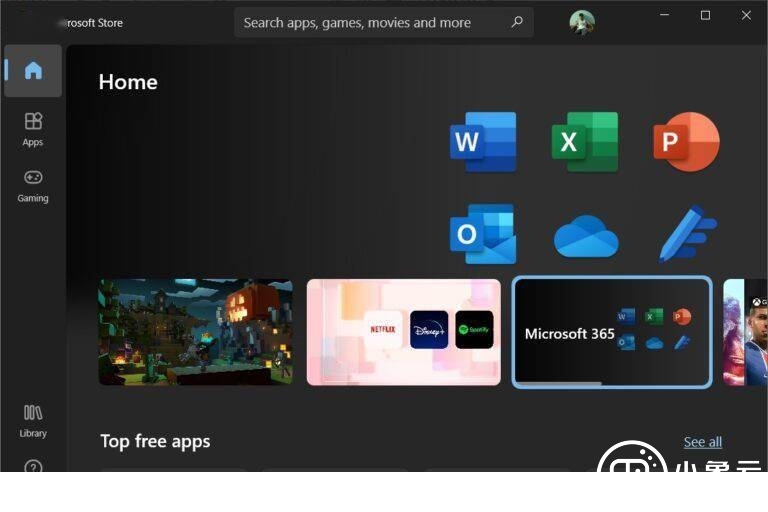Open the Help icon in sidebar
This screenshot has height=512, width=768.
(33, 466)
